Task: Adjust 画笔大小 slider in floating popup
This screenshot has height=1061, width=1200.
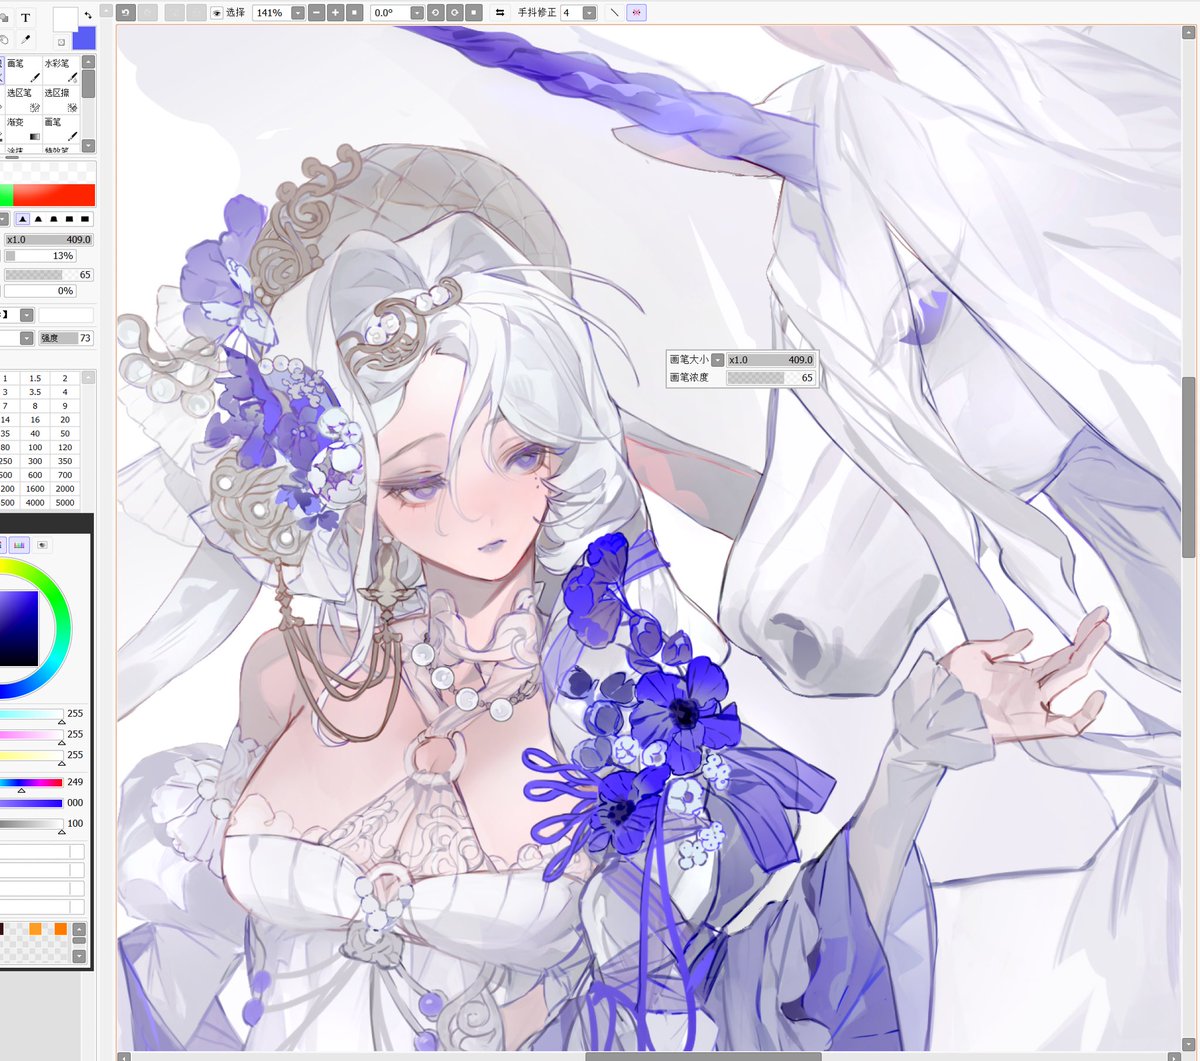Action: [770, 360]
